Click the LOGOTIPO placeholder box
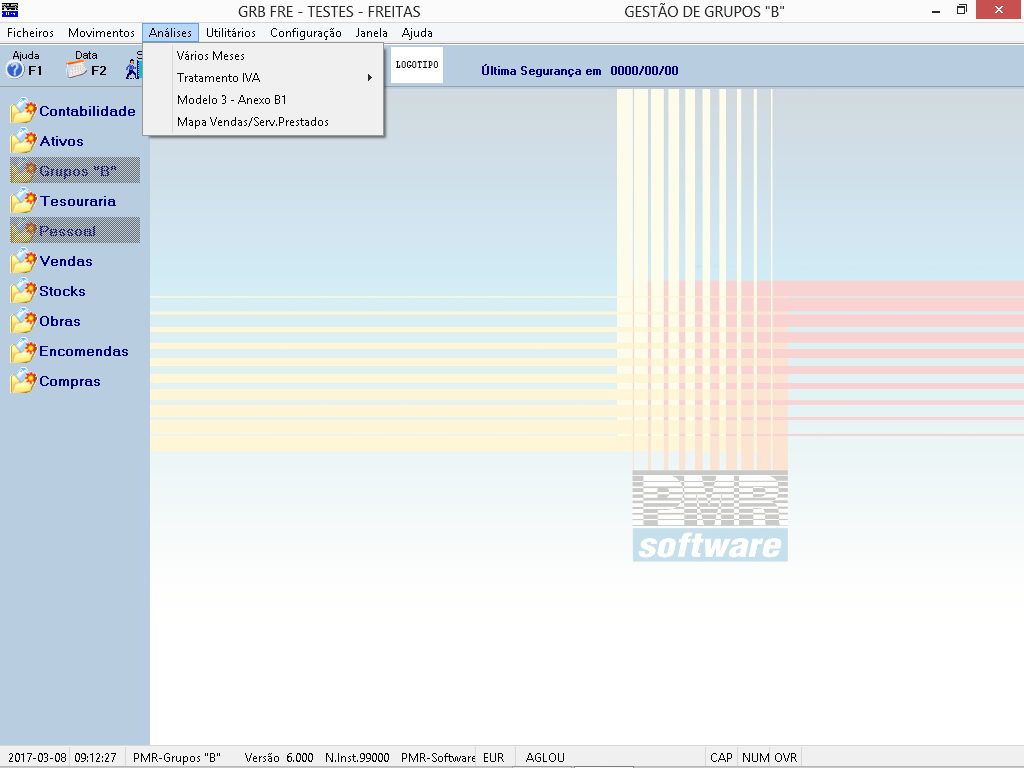1024x768 pixels. [x=417, y=65]
